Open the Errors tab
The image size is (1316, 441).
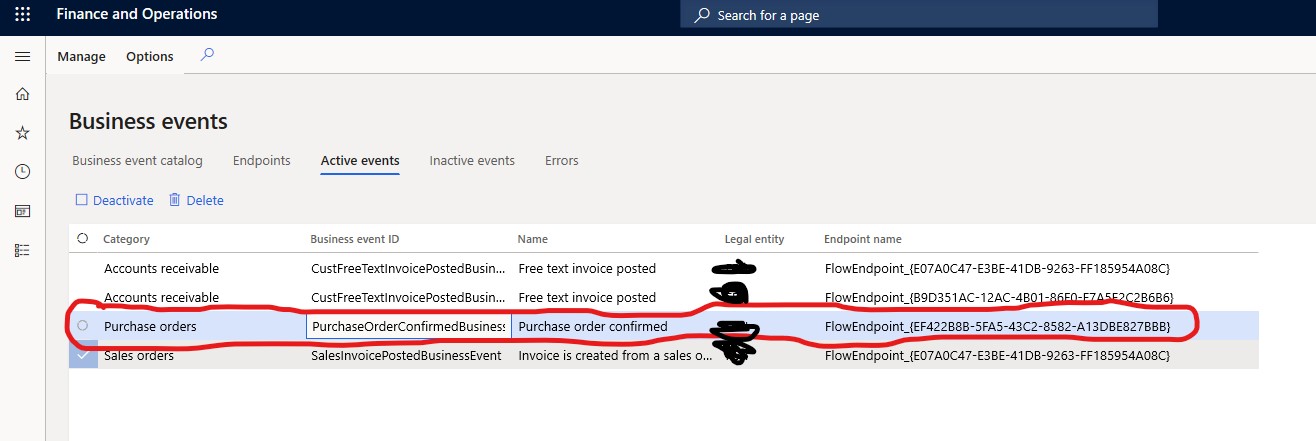562,160
